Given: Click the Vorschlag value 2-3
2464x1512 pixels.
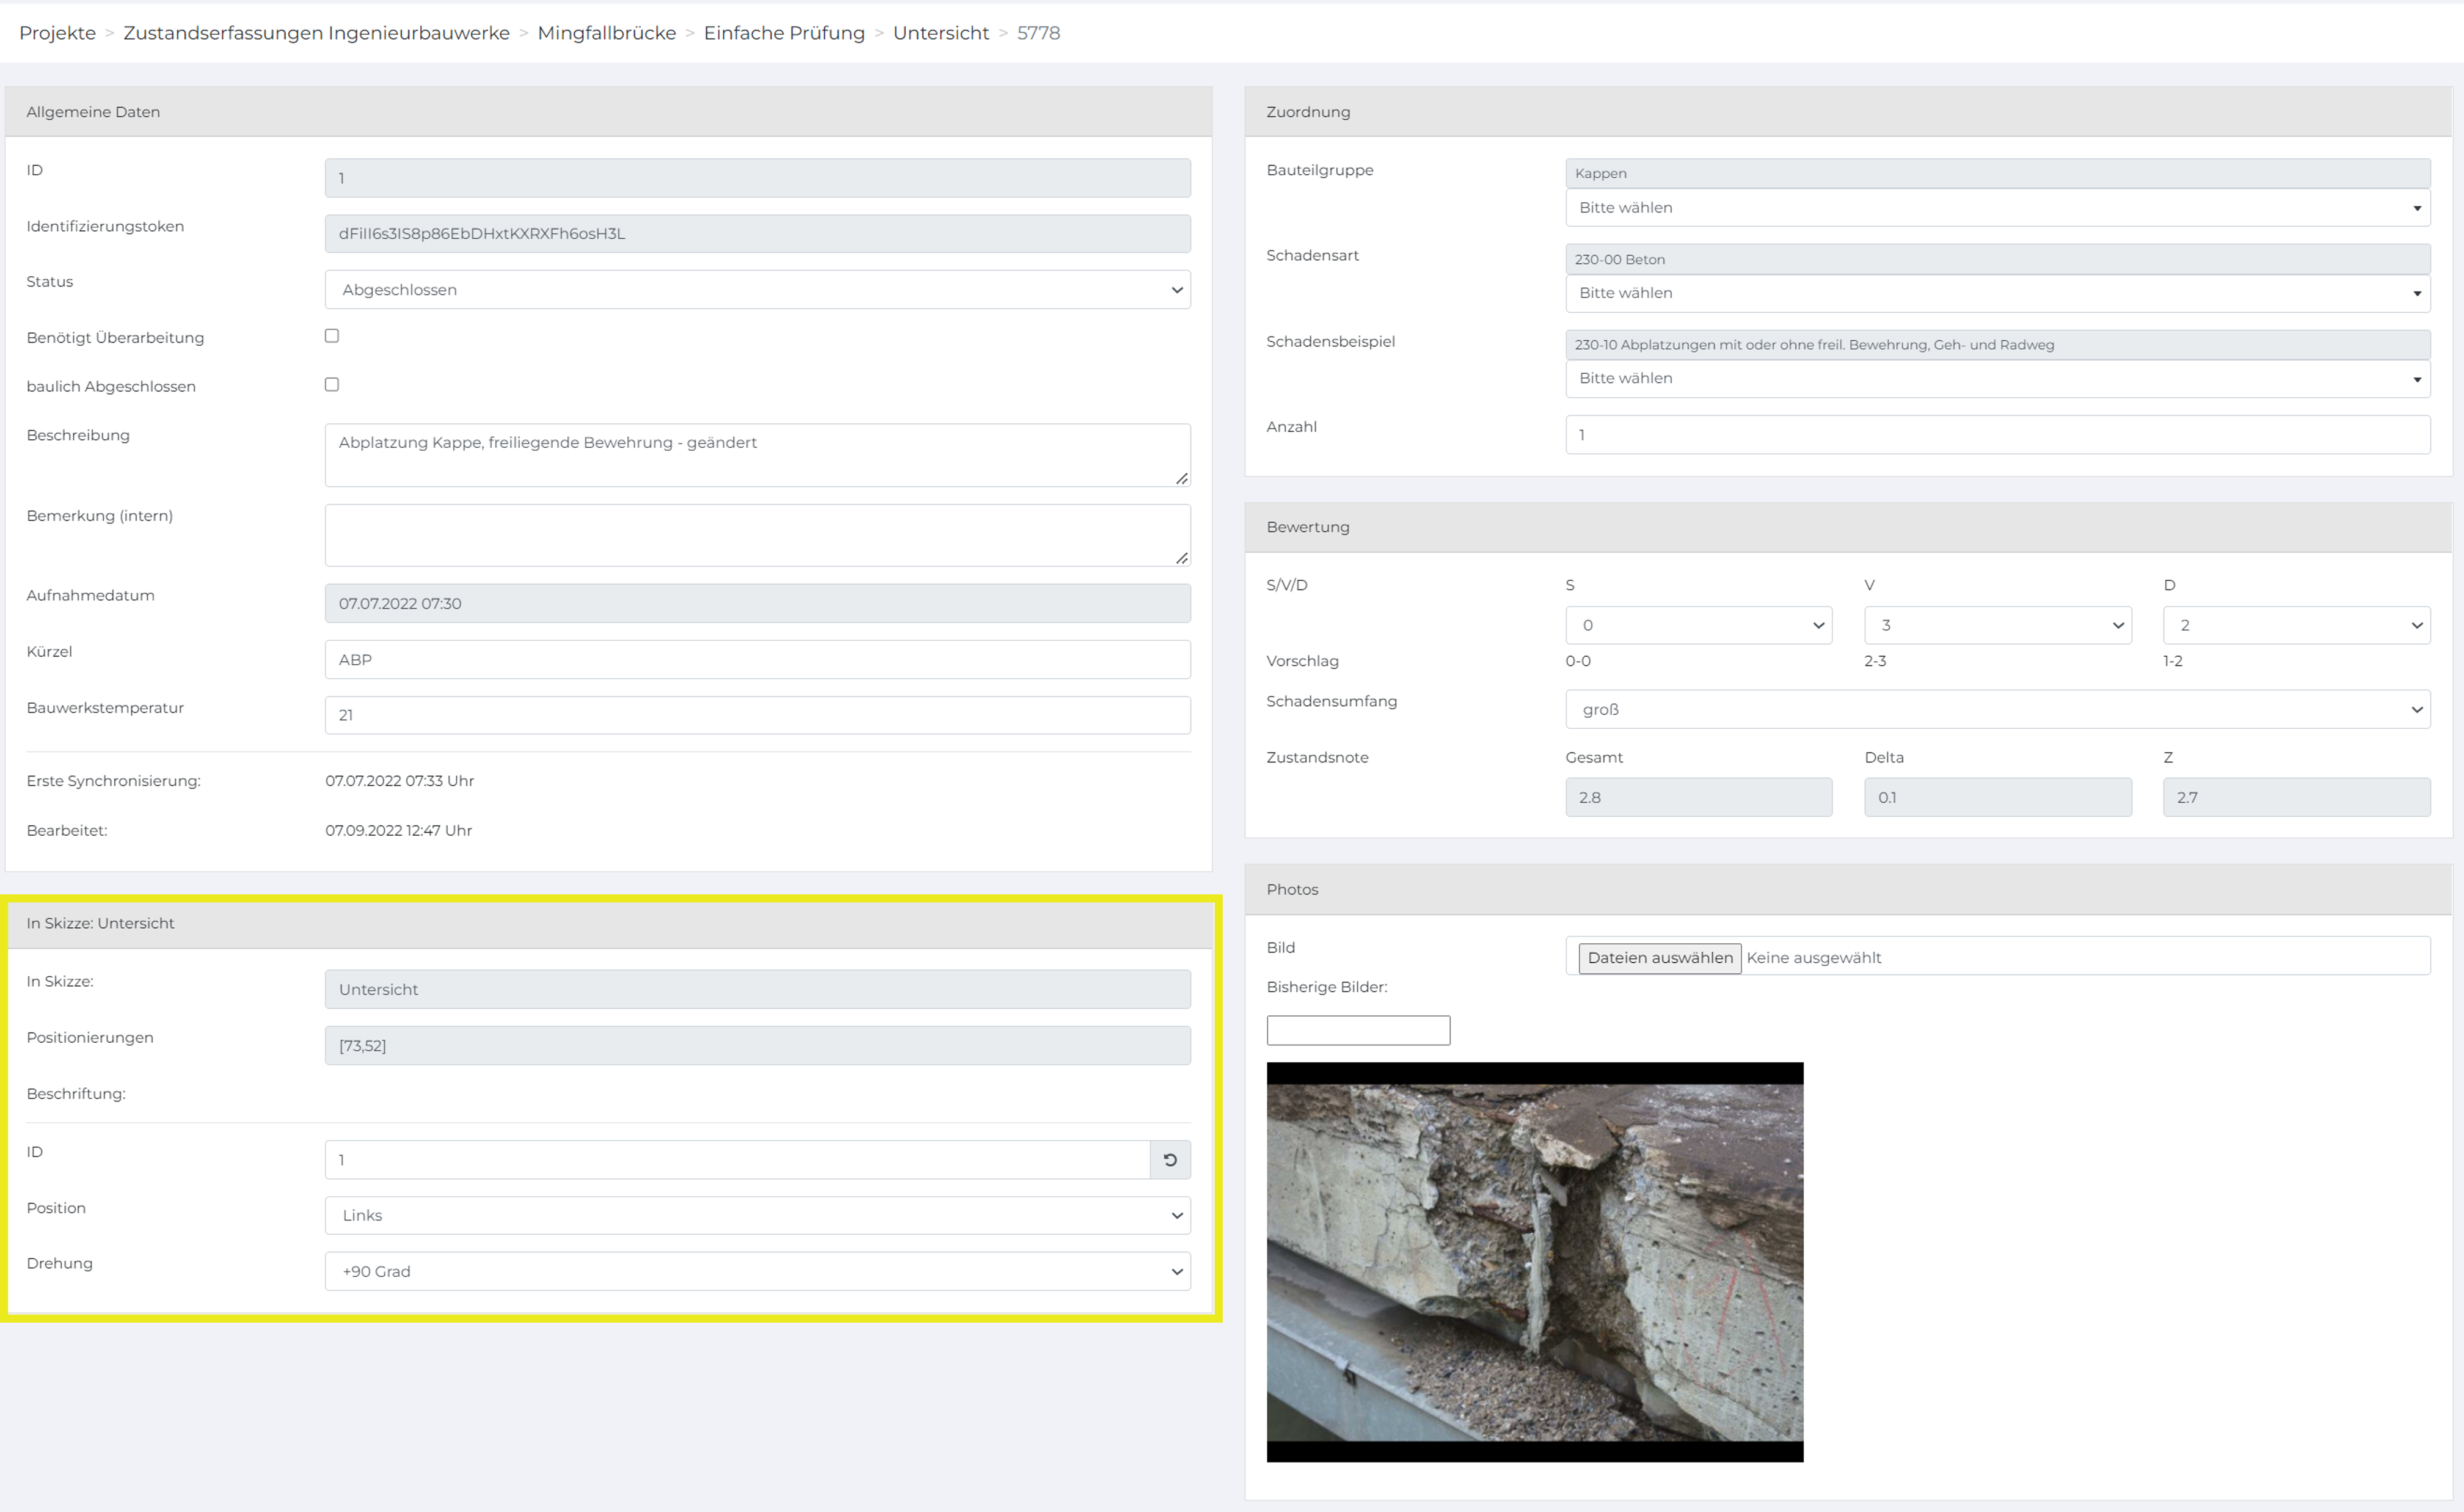Looking at the screenshot, I should tap(1875, 661).
